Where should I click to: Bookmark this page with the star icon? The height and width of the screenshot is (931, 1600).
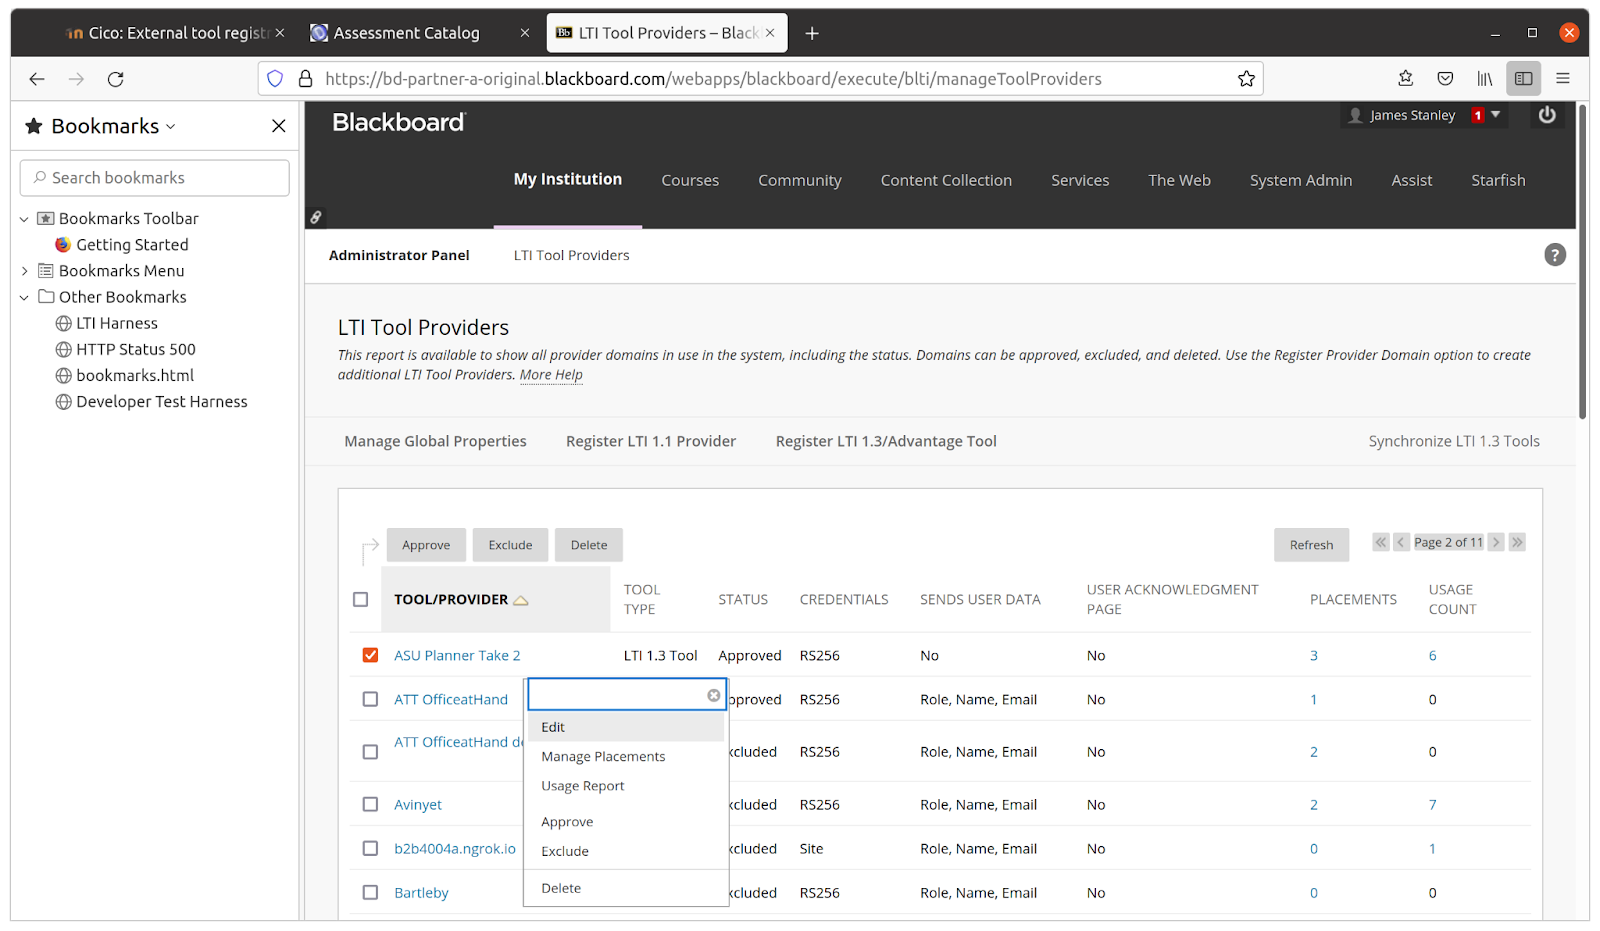click(1246, 79)
